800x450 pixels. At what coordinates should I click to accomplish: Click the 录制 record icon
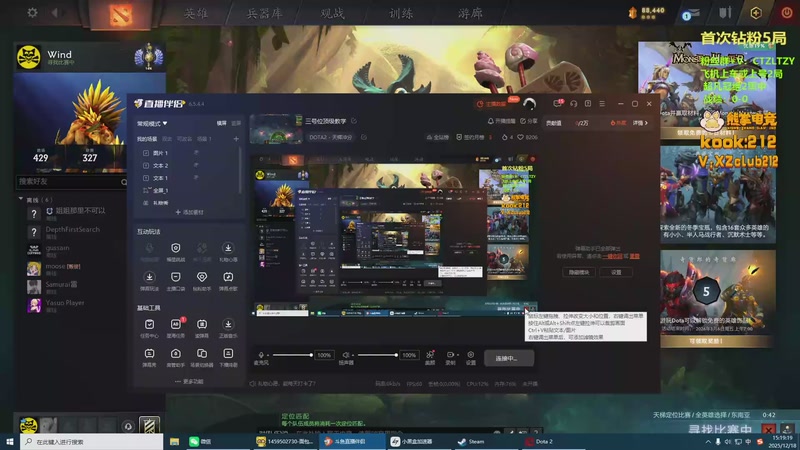[x=451, y=357]
